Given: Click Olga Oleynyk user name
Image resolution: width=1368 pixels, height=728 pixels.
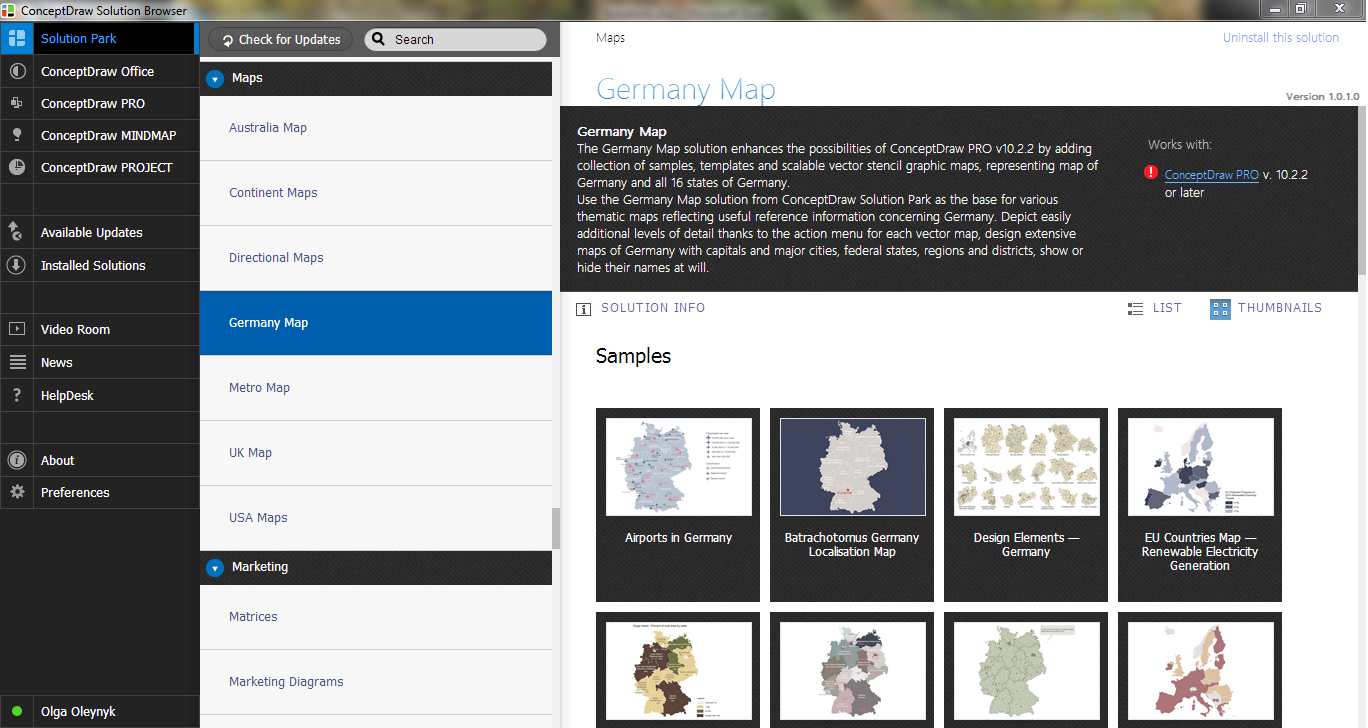Looking at the screenshot, I should click(x=78, y=712).
